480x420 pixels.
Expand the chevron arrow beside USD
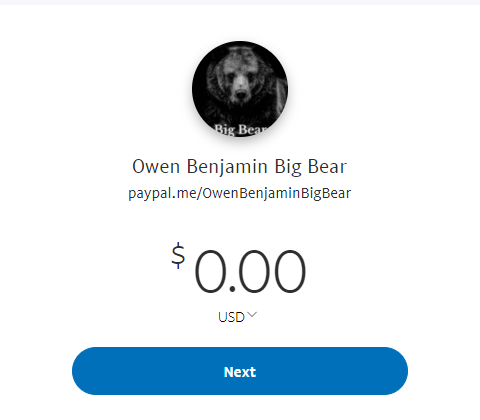click(x=252, y=314)
